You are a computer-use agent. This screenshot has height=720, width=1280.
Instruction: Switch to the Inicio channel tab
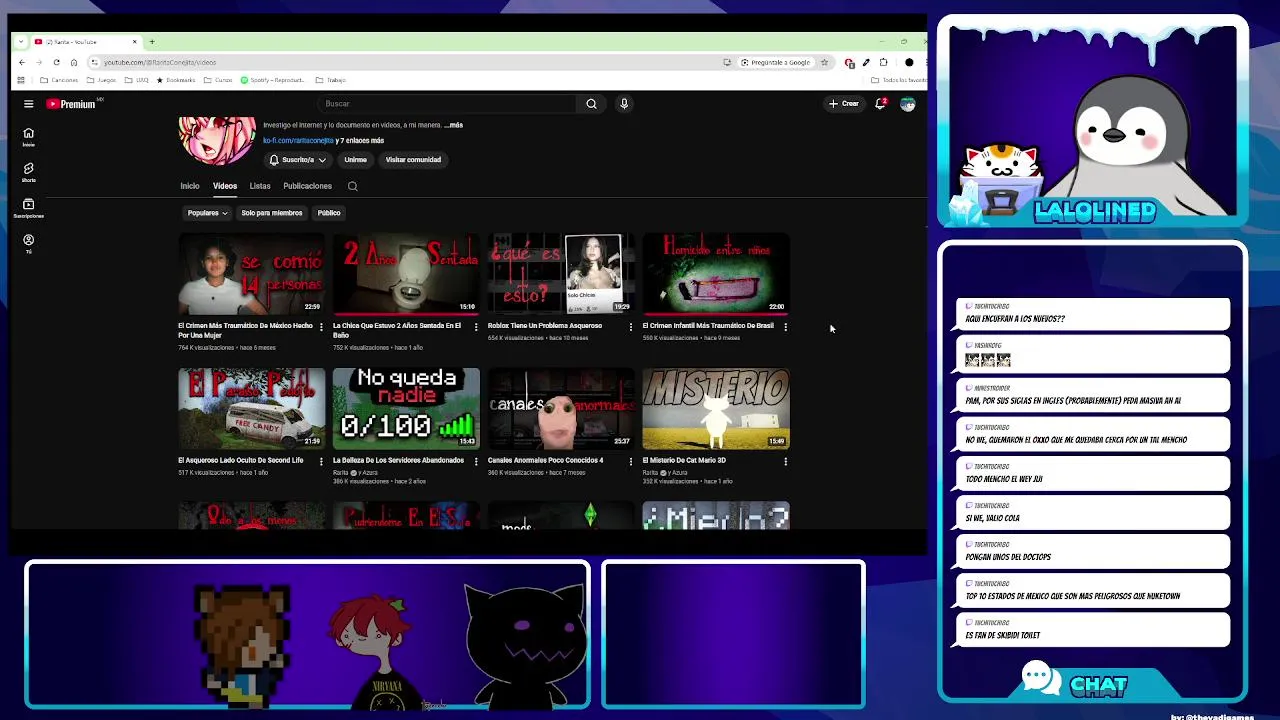(x=190, y=186)
